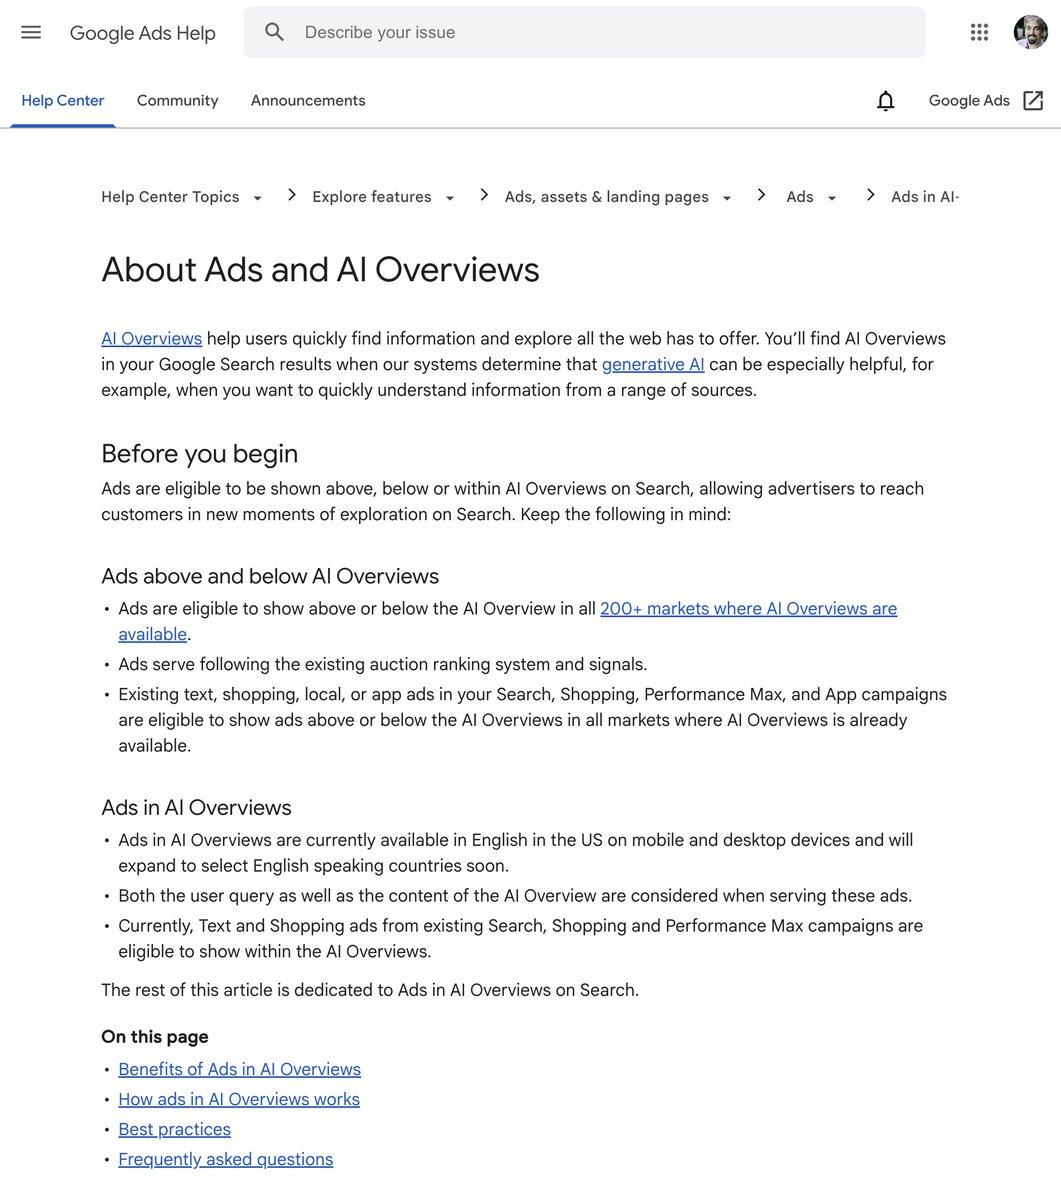Click the Google Ads external link icon
The image size is (1061, 1200).
click(1033, 101)
